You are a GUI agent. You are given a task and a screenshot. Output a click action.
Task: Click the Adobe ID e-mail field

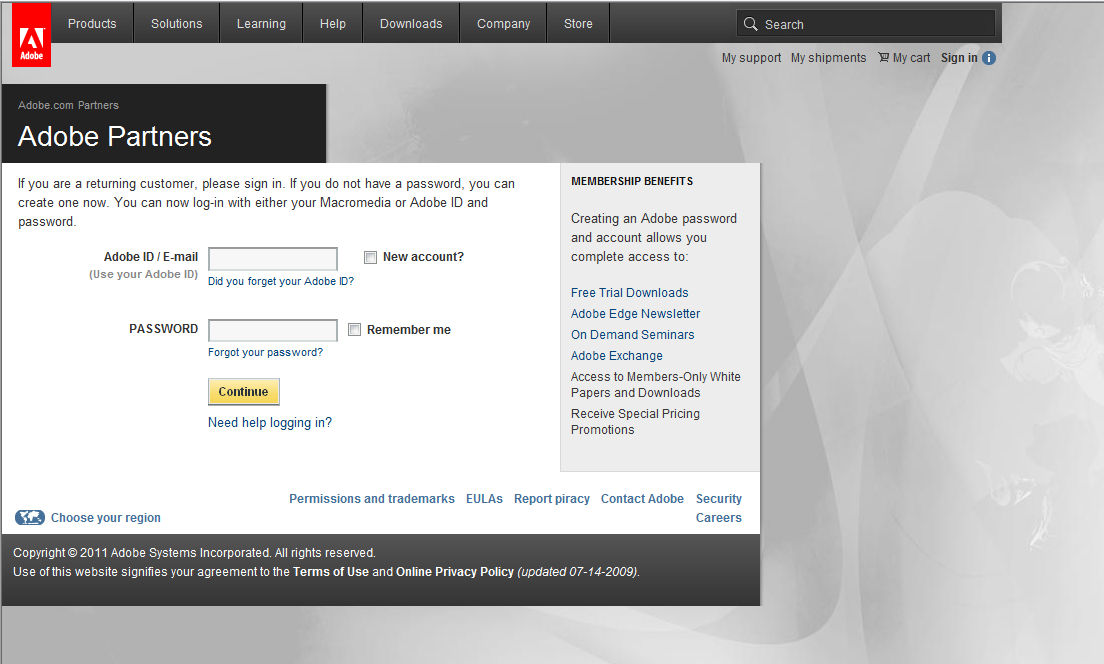(272, 257)
